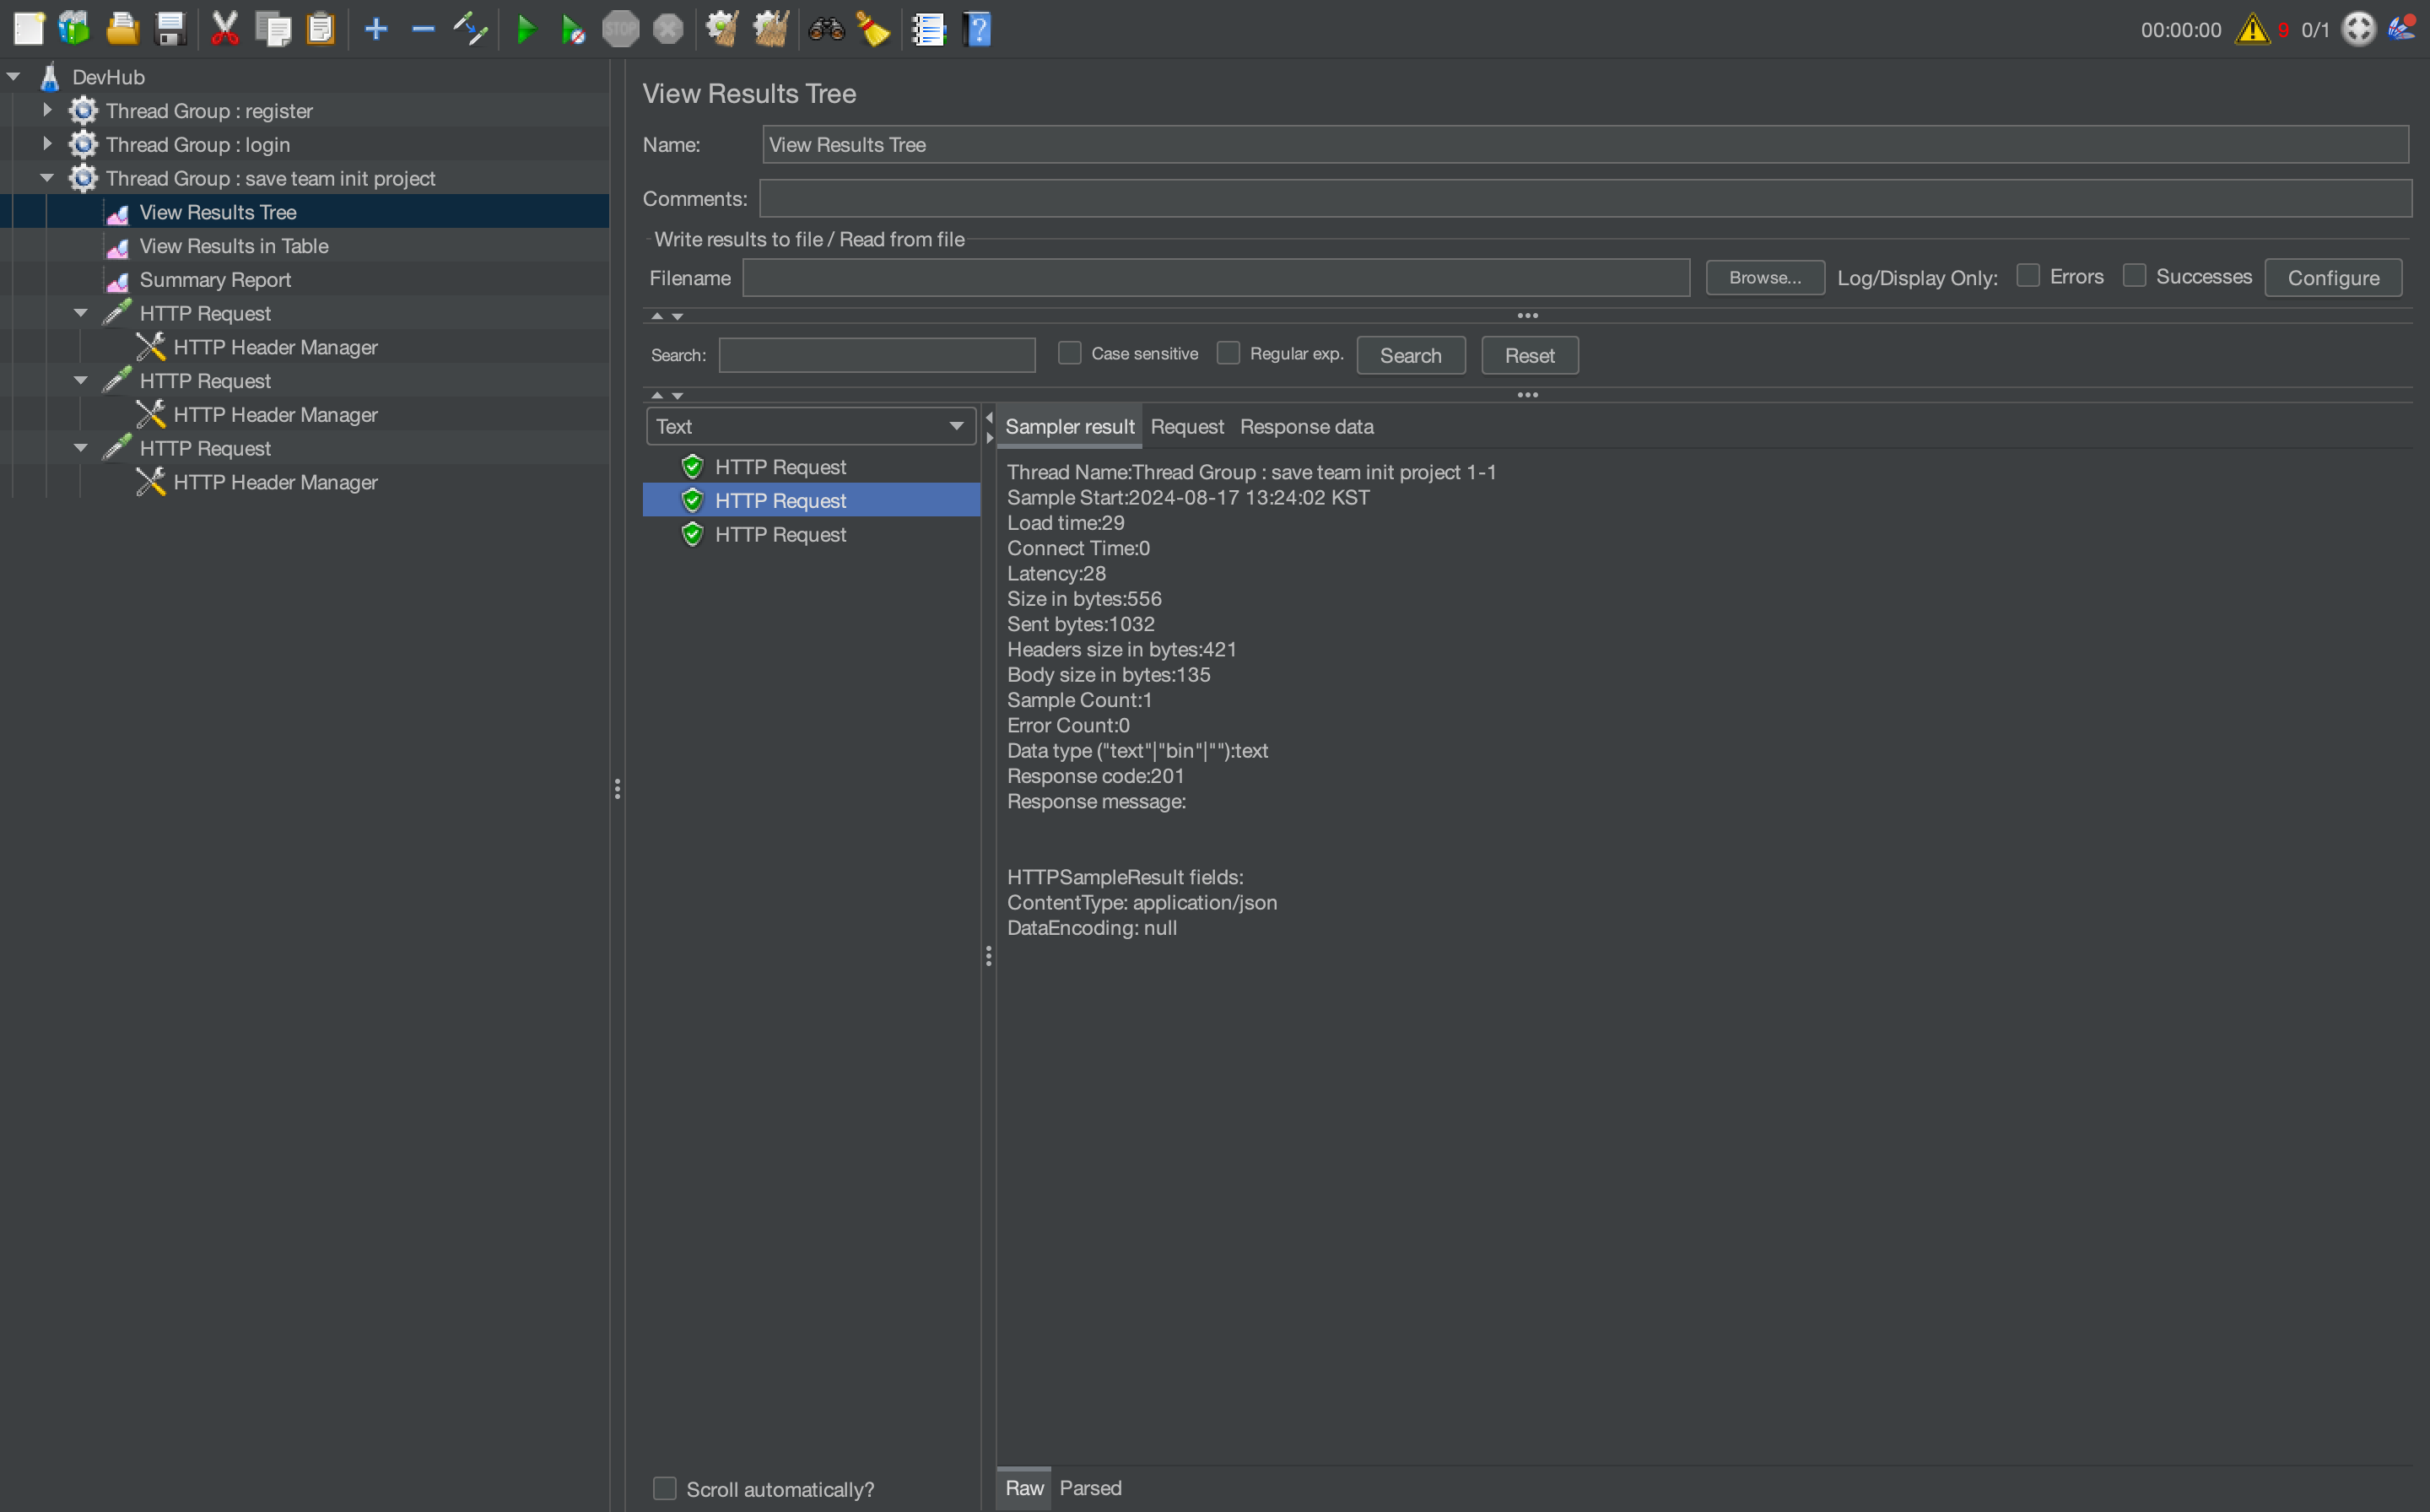Switch to the Parsed tab
The height and width of the screenshot is (1512, 2430).
pos(1090,1487)
